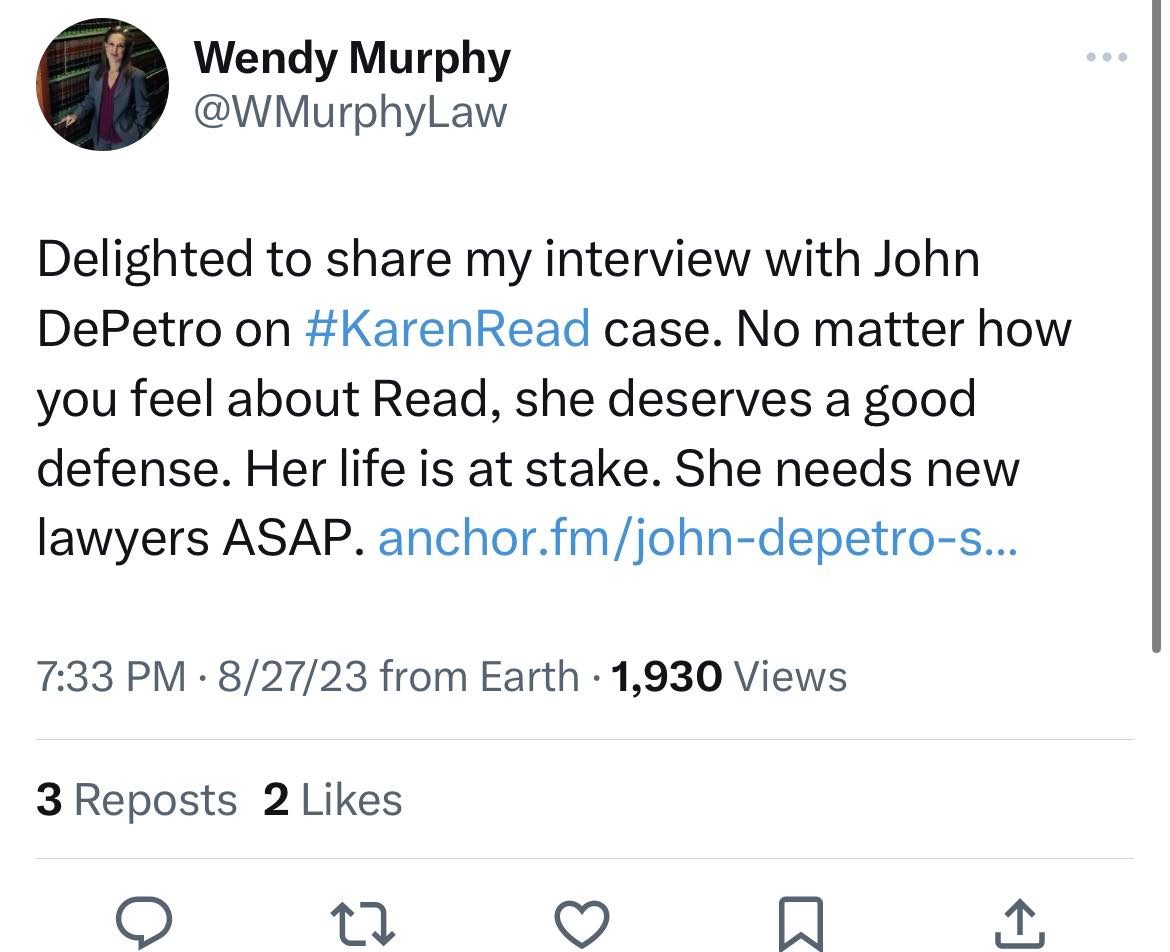
Task: Repost this tweet using the arrows icon
Action: click(363, 922)
